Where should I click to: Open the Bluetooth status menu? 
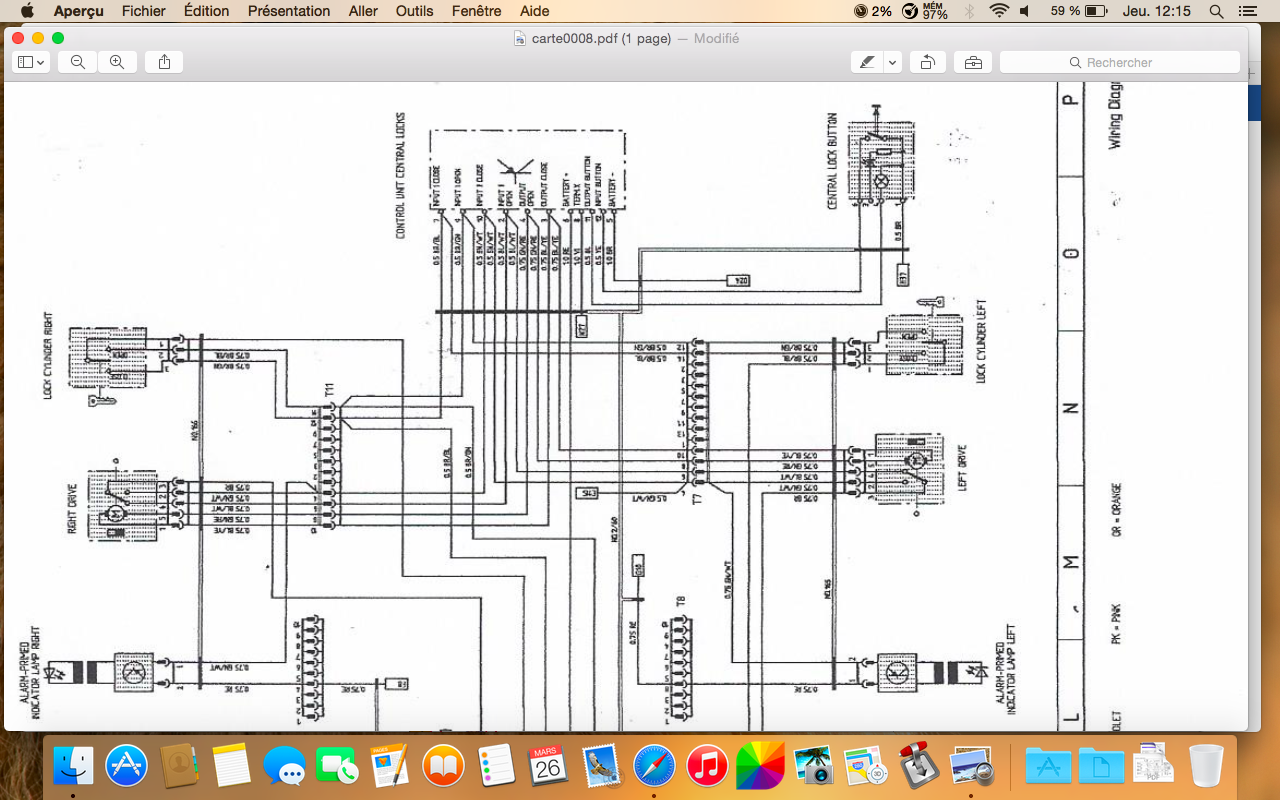(x=969, y=11)
